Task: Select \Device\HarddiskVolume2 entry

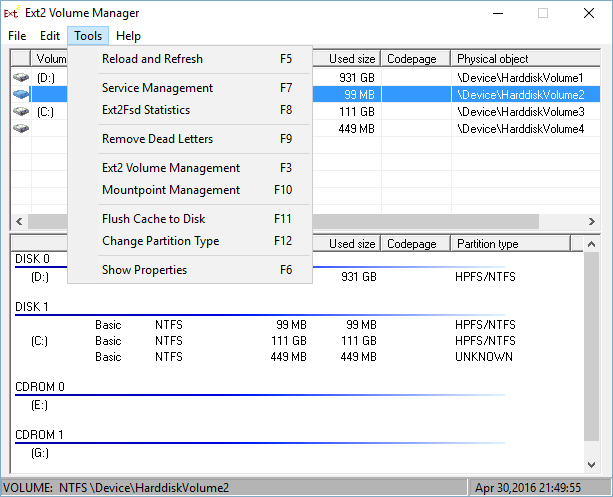Action: point(521,95)
